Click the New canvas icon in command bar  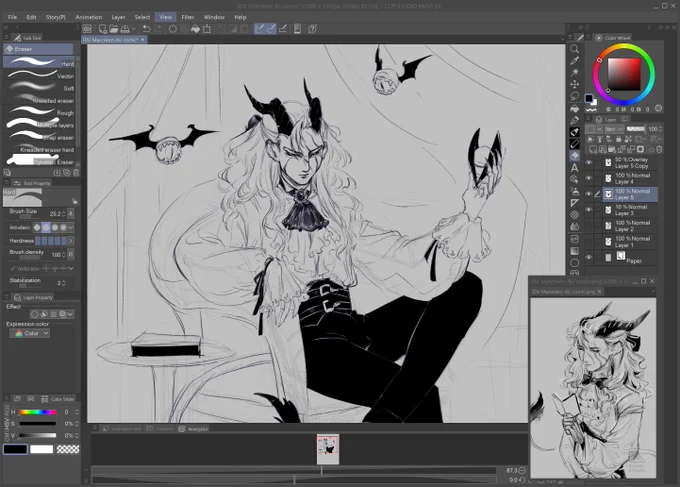point(103,29)
